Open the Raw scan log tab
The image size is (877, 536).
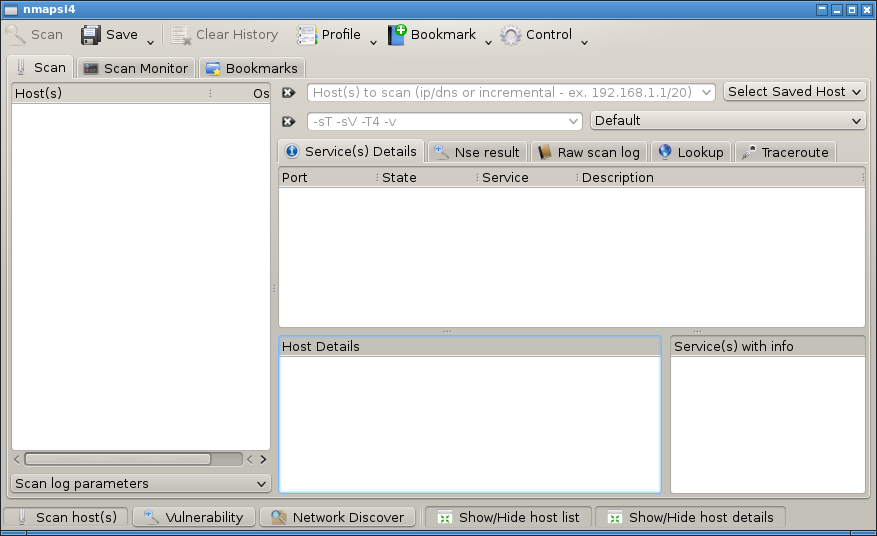point(589,152)
